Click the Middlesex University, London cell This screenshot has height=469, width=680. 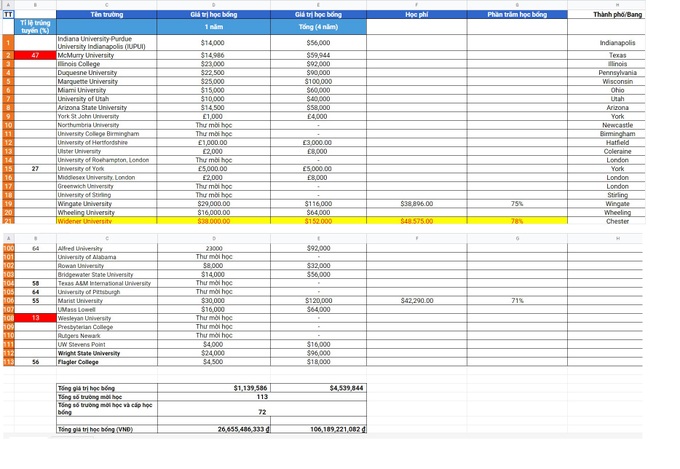tap(107, 177)
